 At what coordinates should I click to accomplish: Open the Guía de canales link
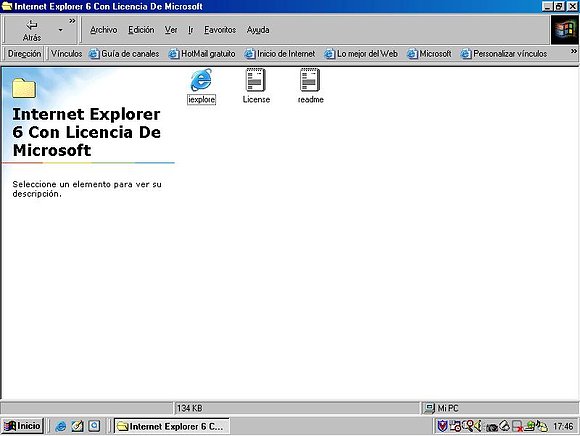(124, 54)
